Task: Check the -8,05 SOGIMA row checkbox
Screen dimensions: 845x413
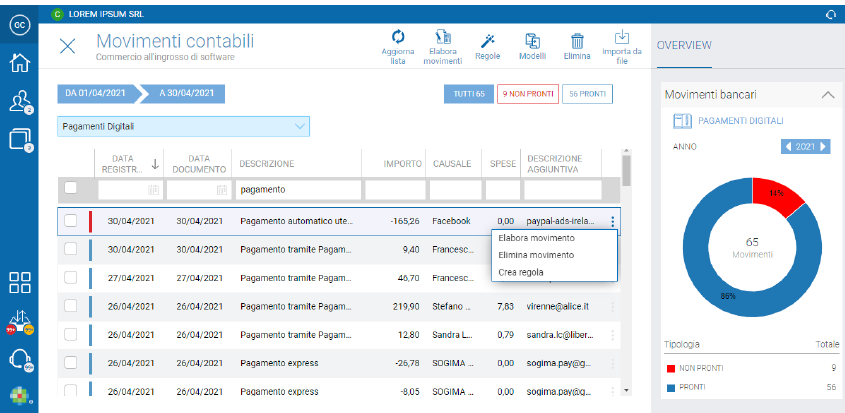Action: click(x=71, y=390)
